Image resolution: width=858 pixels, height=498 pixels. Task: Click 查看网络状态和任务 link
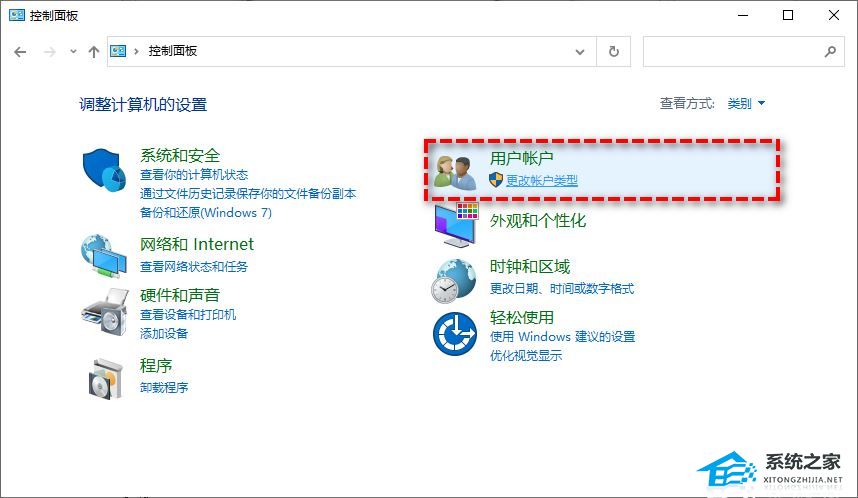[194, 267]
